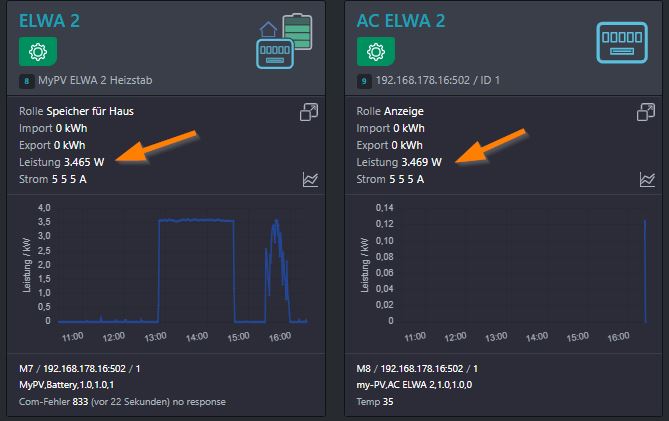Click 'M7 / 192.168.178.16:502 / 1' line
The width and height of the screenshot is (669, 421).
pyautogui.click(x=80, y=369)
